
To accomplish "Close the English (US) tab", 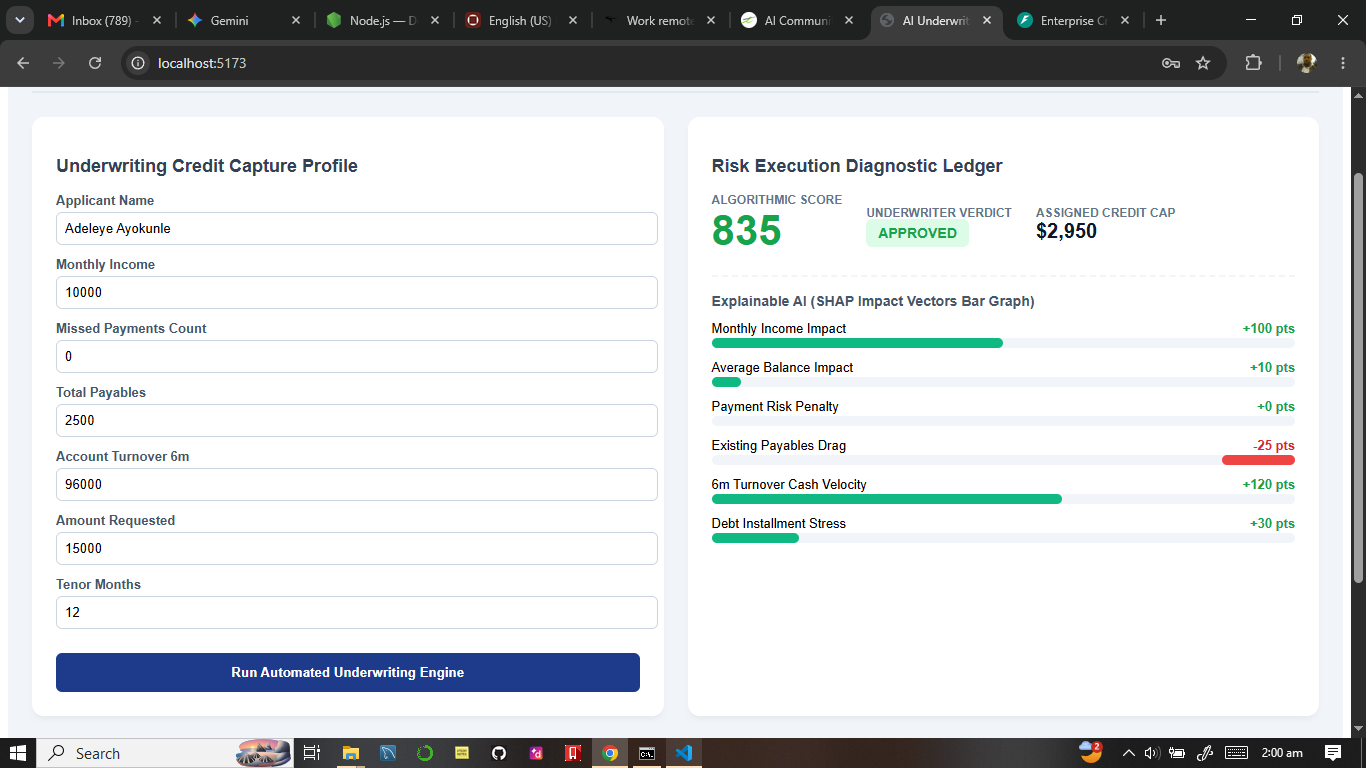I will point(571,20).
